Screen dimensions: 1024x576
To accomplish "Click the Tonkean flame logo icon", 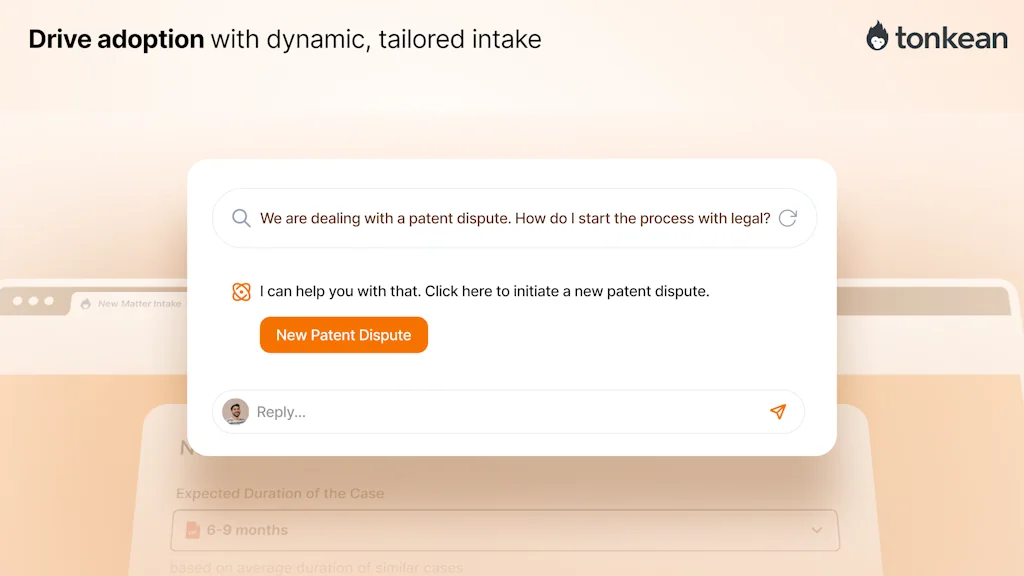I will [877, 37].
